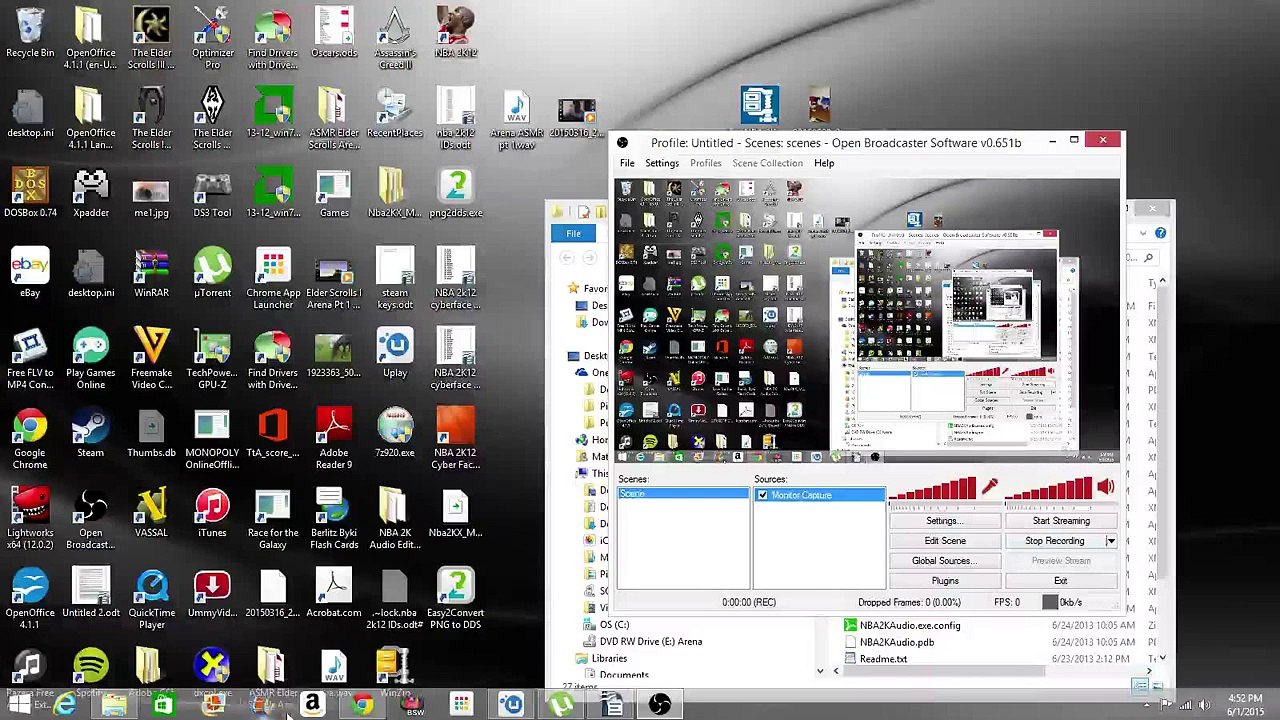Click the Start Streaming button
1280x720 pixels.
tap(1061, 521)
